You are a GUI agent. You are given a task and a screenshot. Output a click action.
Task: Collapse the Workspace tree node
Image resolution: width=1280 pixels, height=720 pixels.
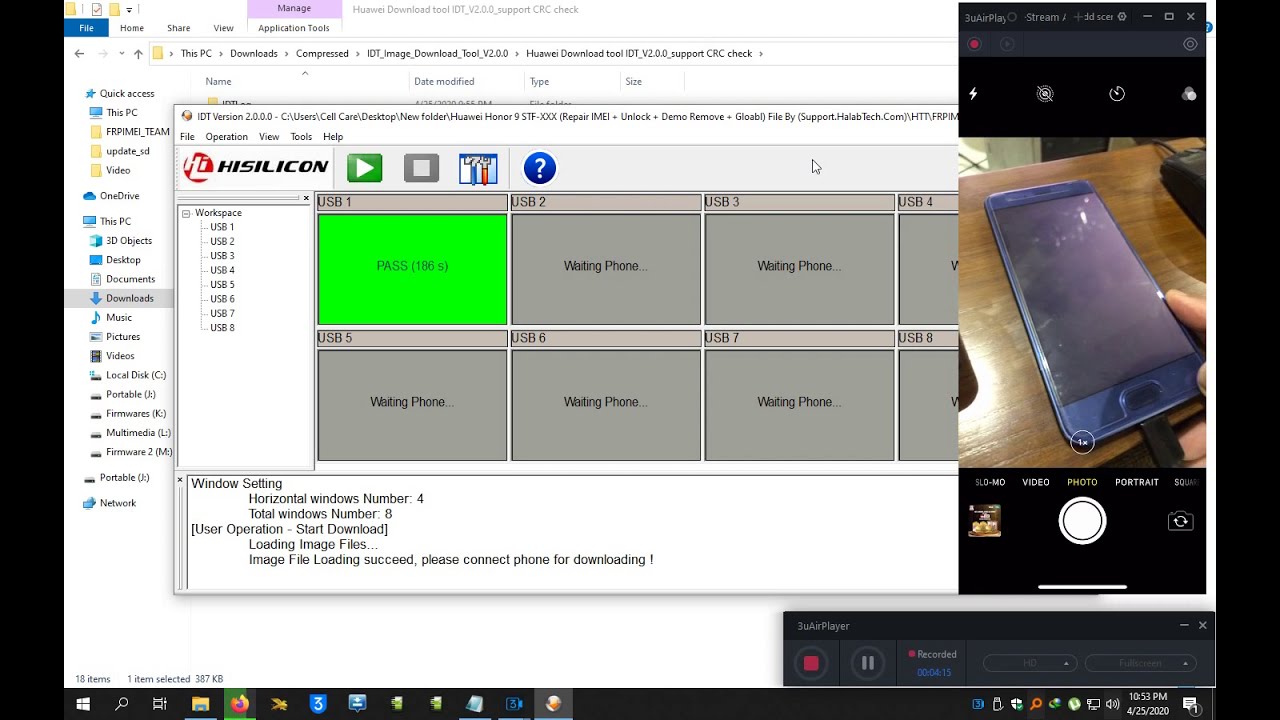pos(186,213)
